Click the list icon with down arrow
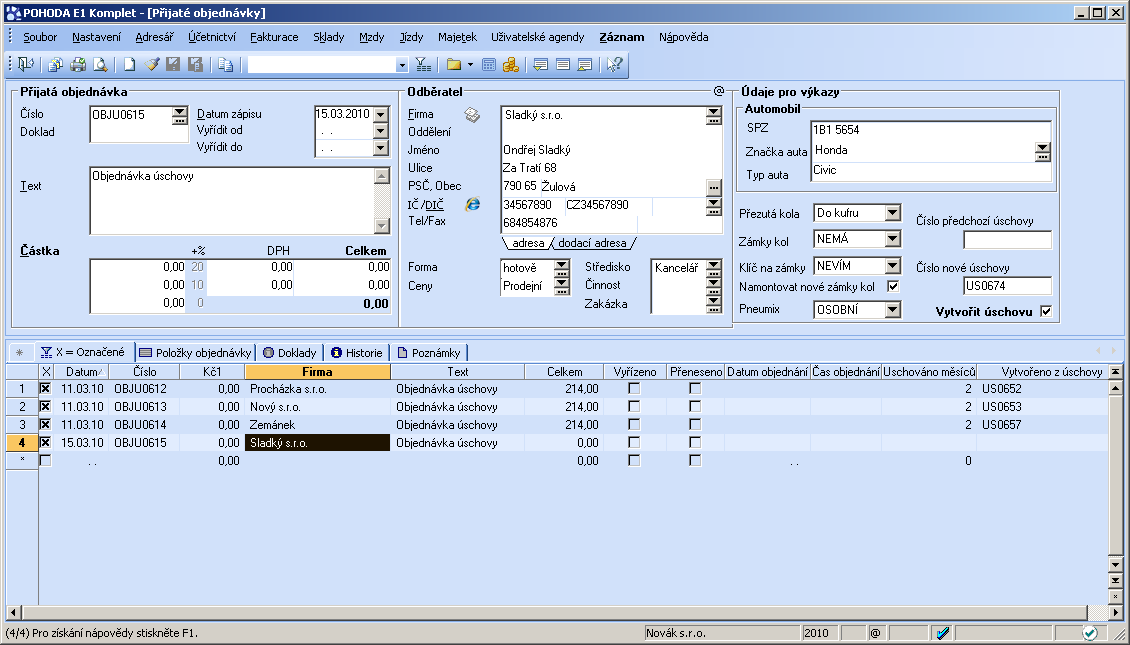 click(x=540, y=65)
